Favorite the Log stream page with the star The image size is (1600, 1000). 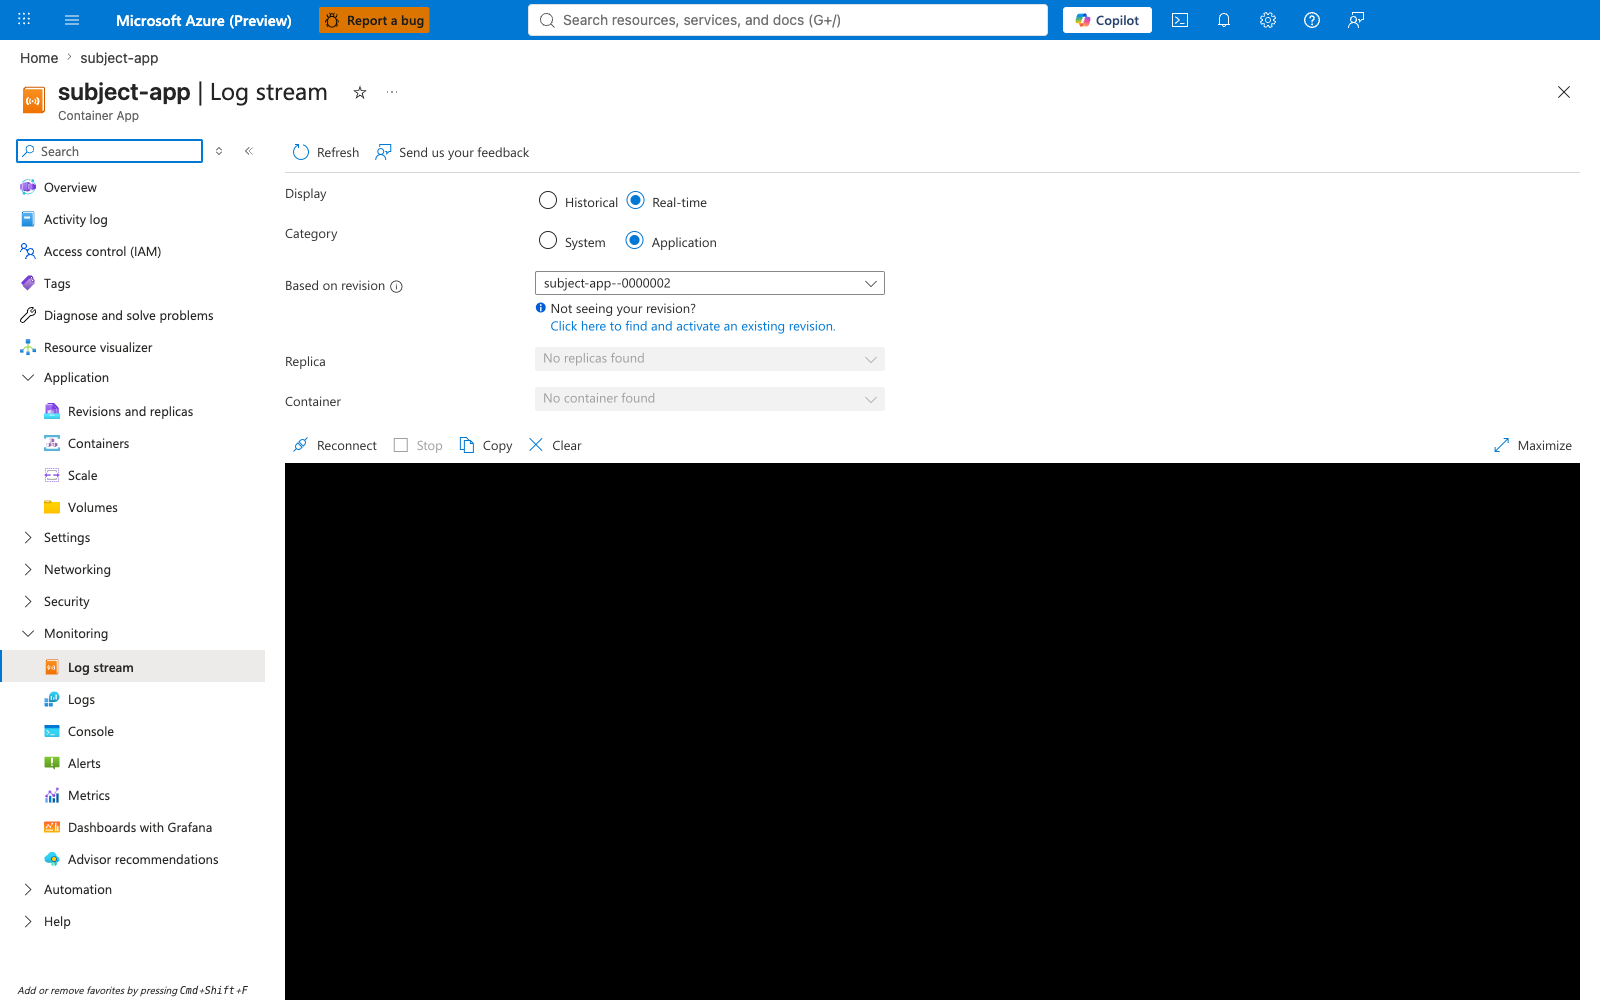360,92
